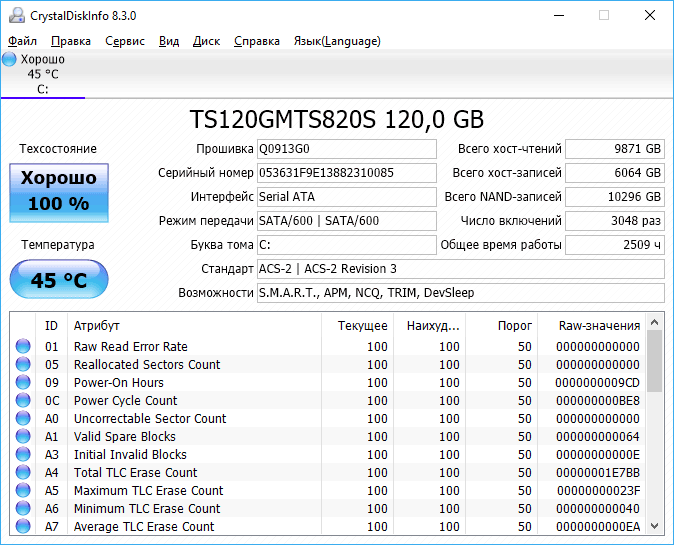Viewport: 674px width, 545px height.
Task: Click the Режим передачи field SATA/600
Action: 347,221
